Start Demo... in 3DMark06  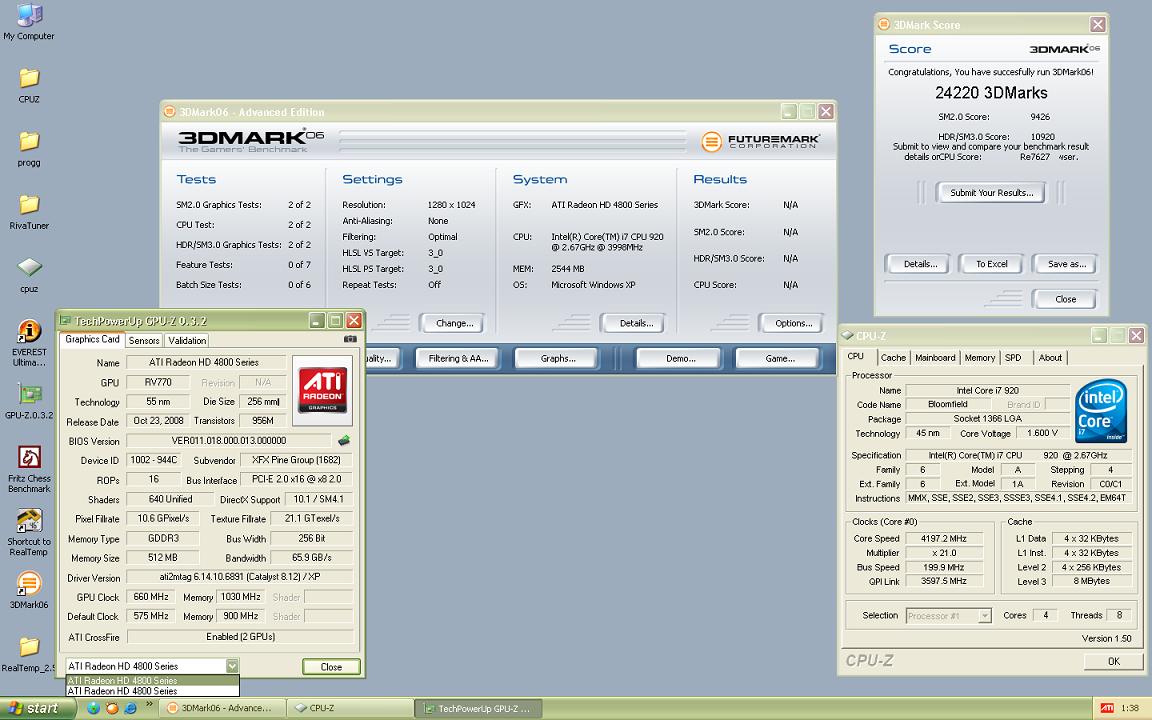point(680,359)
